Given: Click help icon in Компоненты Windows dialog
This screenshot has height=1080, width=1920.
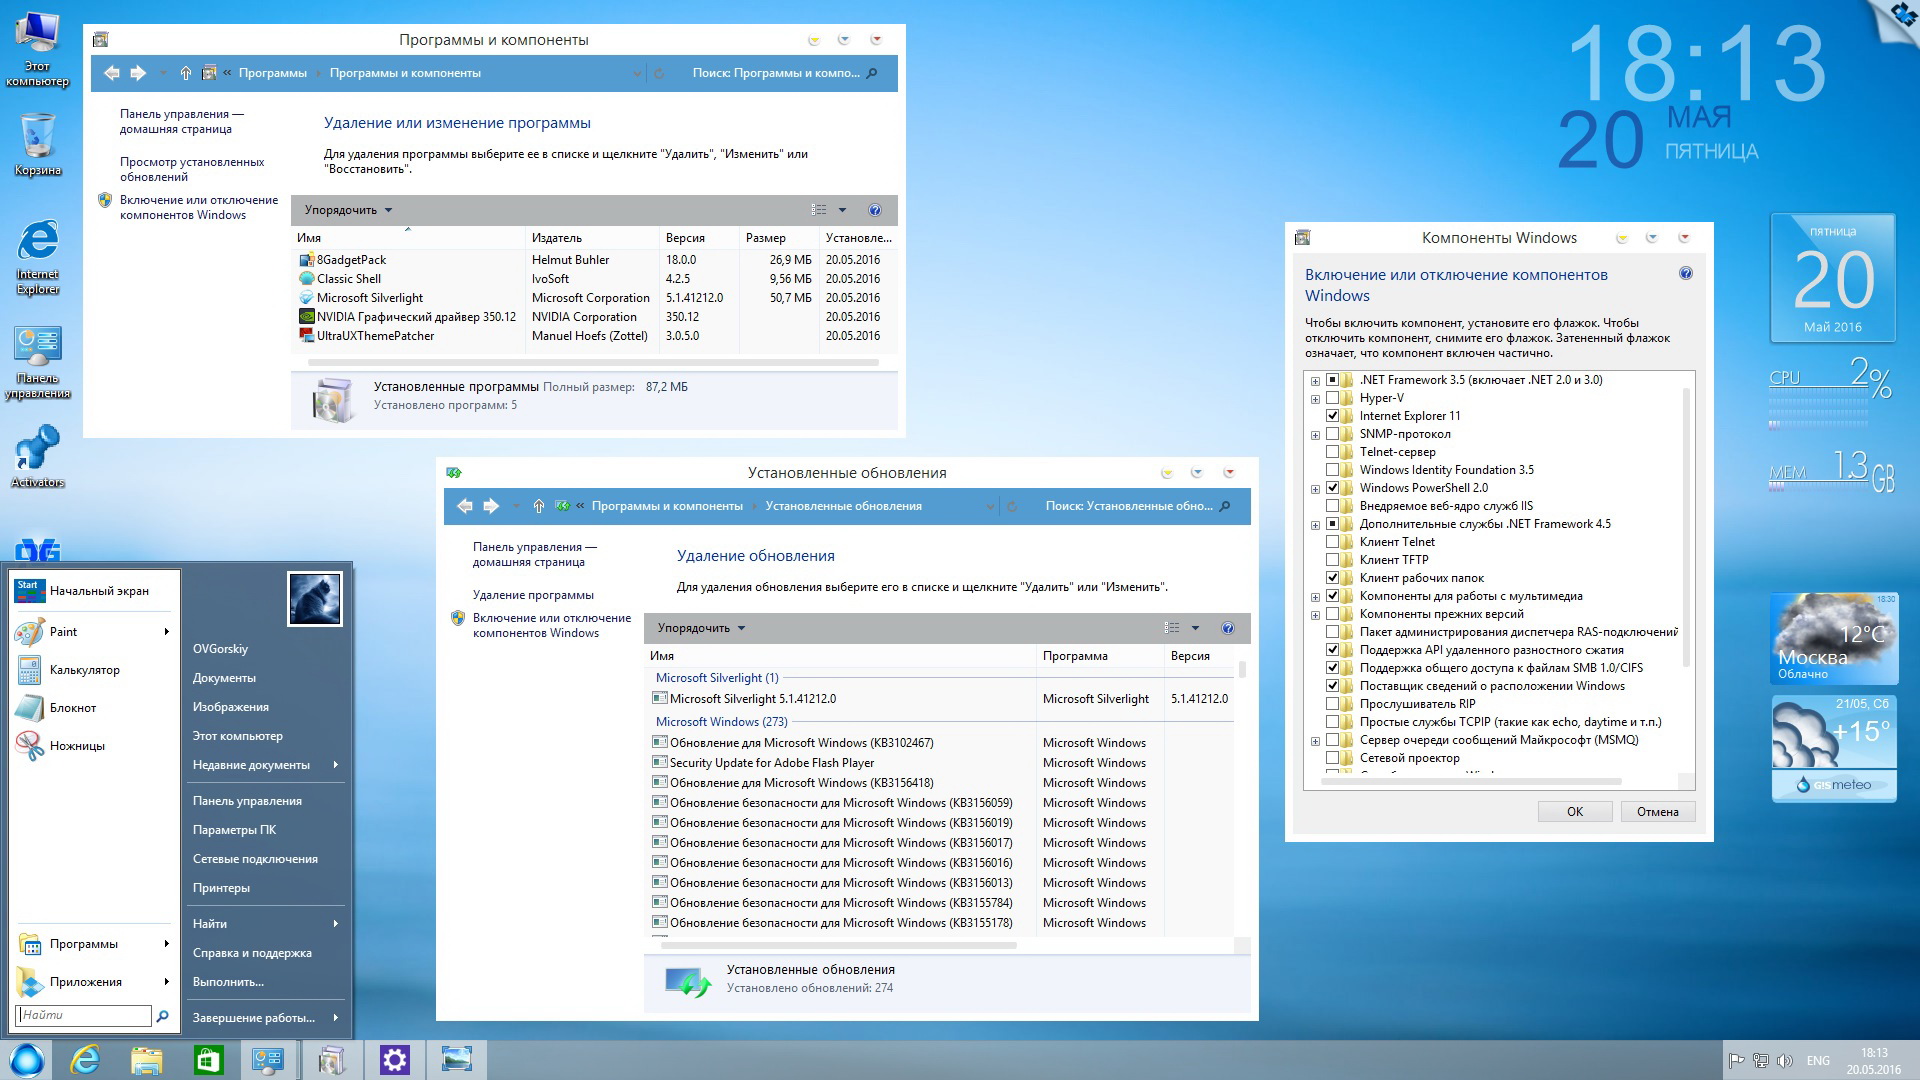Looking at the screenshot, I should coord(1686,274).
